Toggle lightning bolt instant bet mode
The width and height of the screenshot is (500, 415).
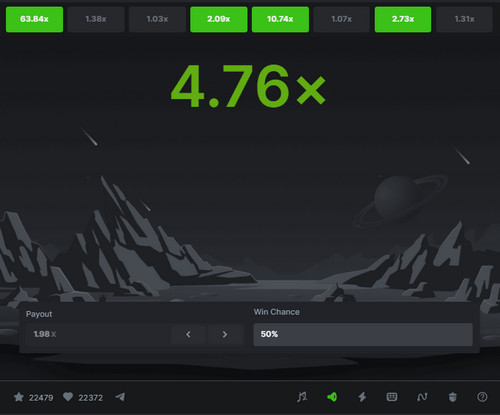coord(362,397)
